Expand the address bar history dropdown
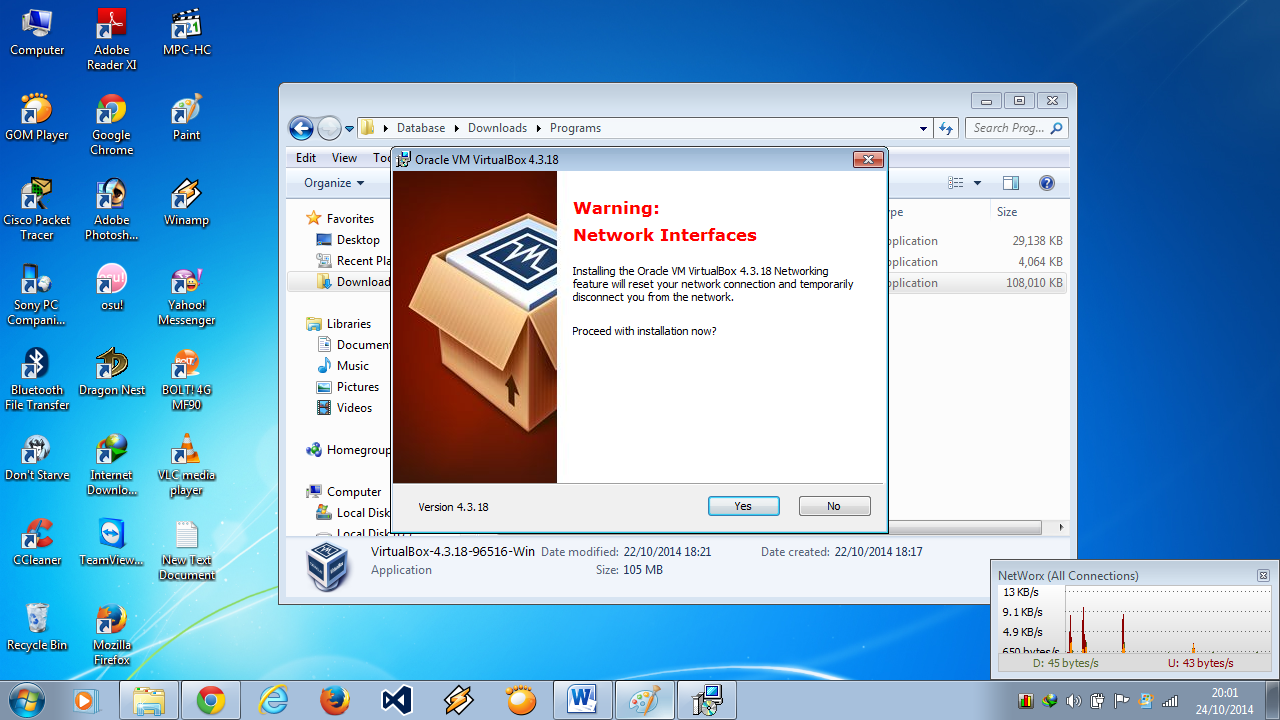Viewport: 1280px width, 720px height. pyautogui.click(x=923, y=128)
